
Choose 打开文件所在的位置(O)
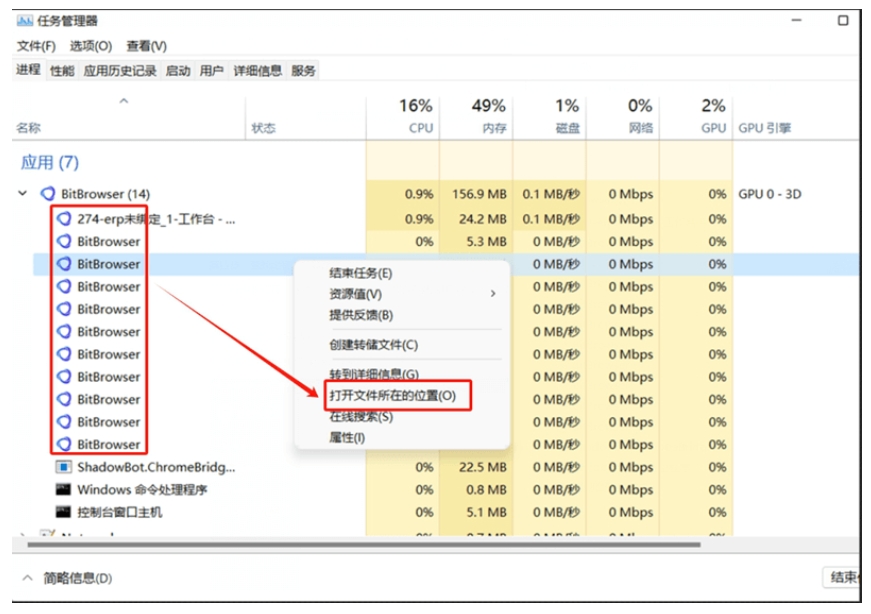[x=393, y=395]
